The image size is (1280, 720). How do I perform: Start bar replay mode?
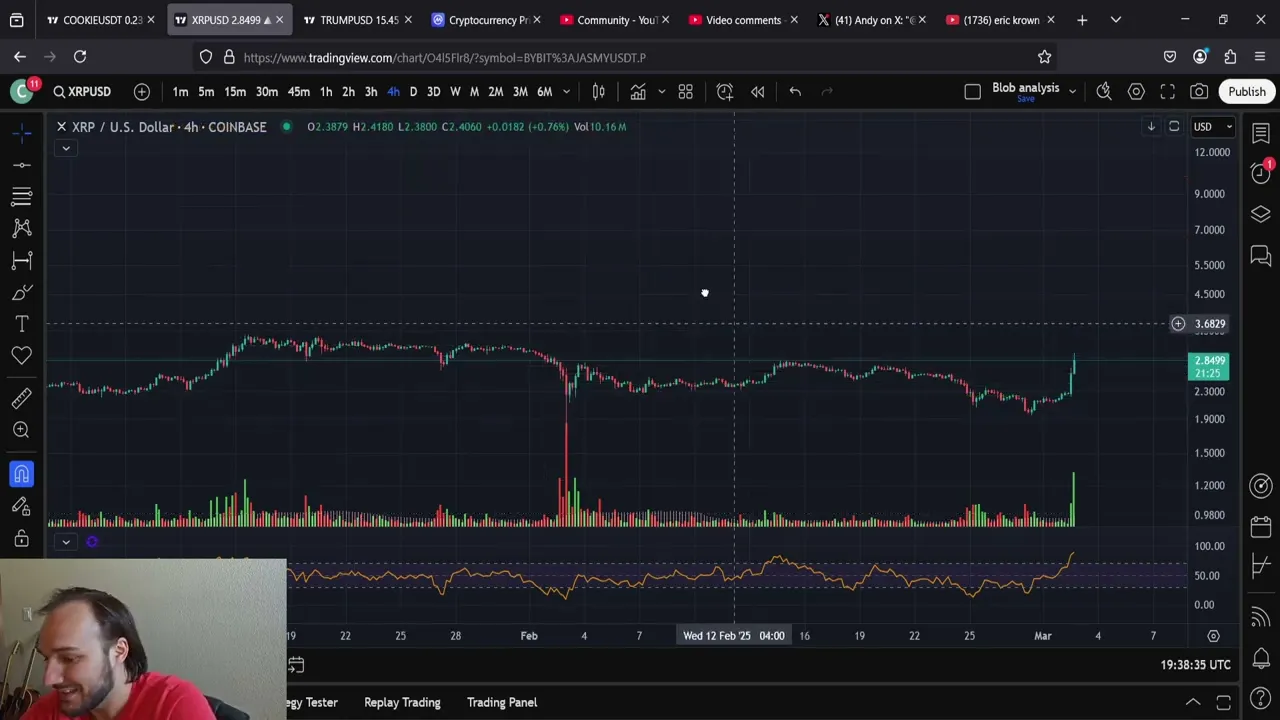(x=758, y=92)
